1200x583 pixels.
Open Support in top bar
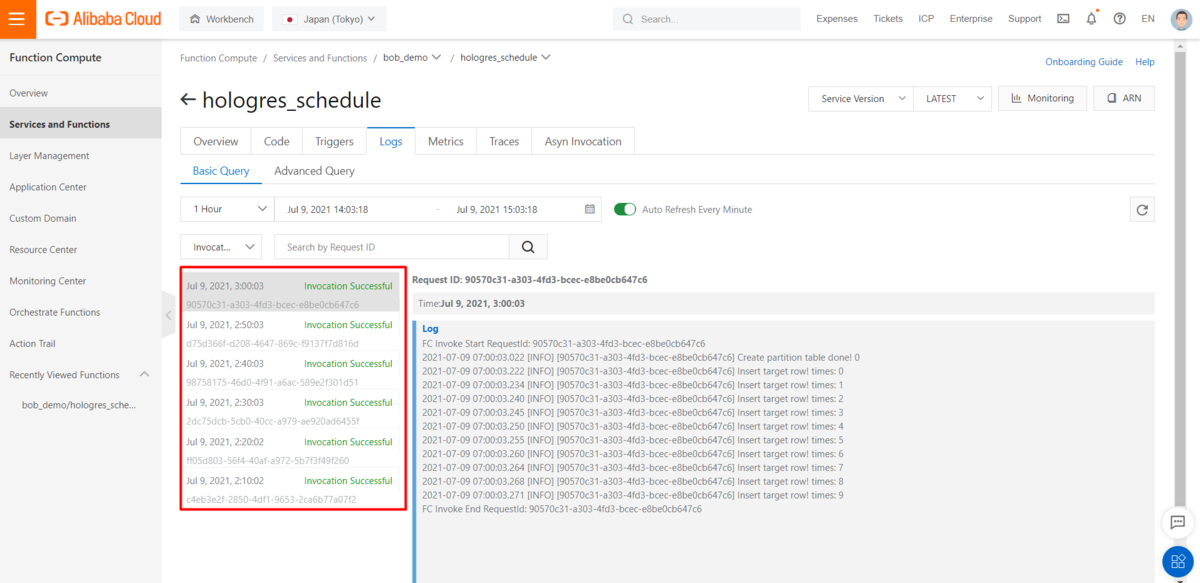[1025, 18]
